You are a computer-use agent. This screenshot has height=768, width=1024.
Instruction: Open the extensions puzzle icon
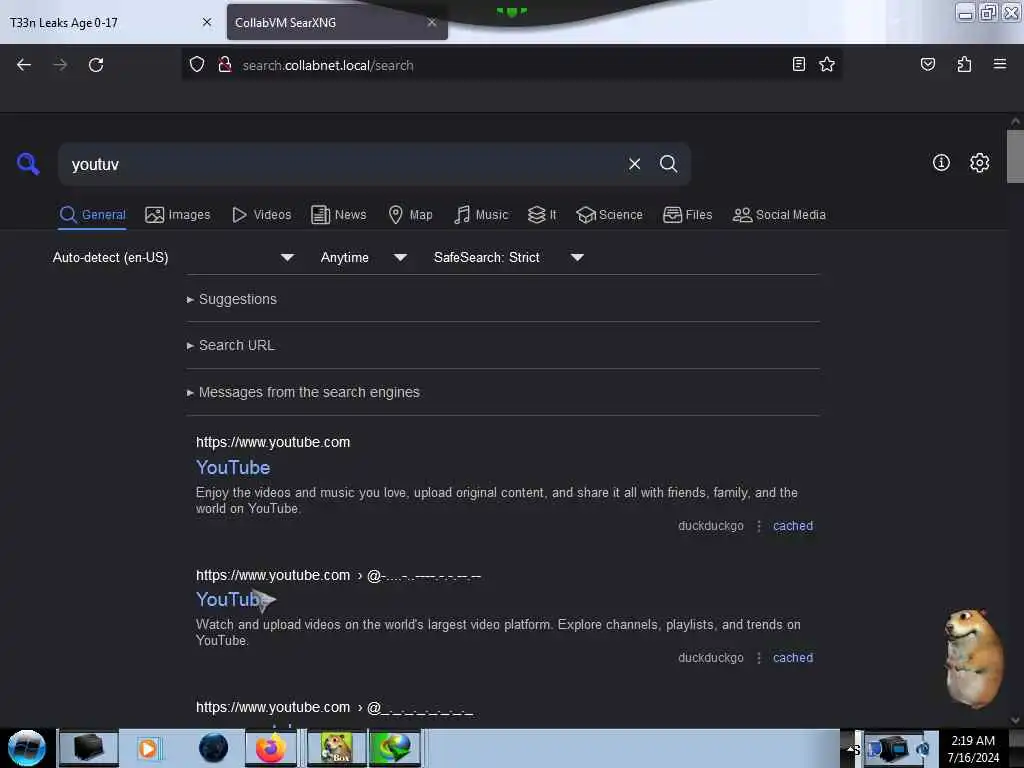coord(964,64)
